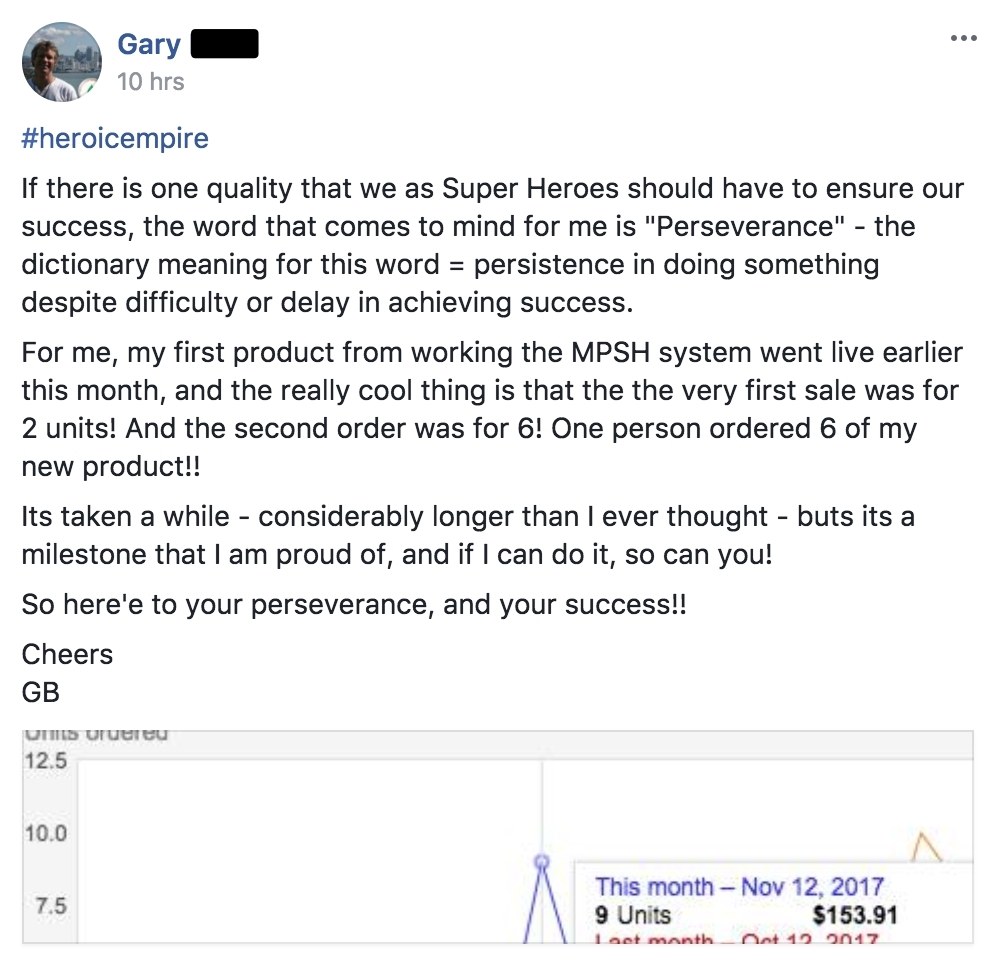Click the "Units ordered" chart heading
Image resolution: width=994 pixels, height=958 pixels.
(96, 735)
